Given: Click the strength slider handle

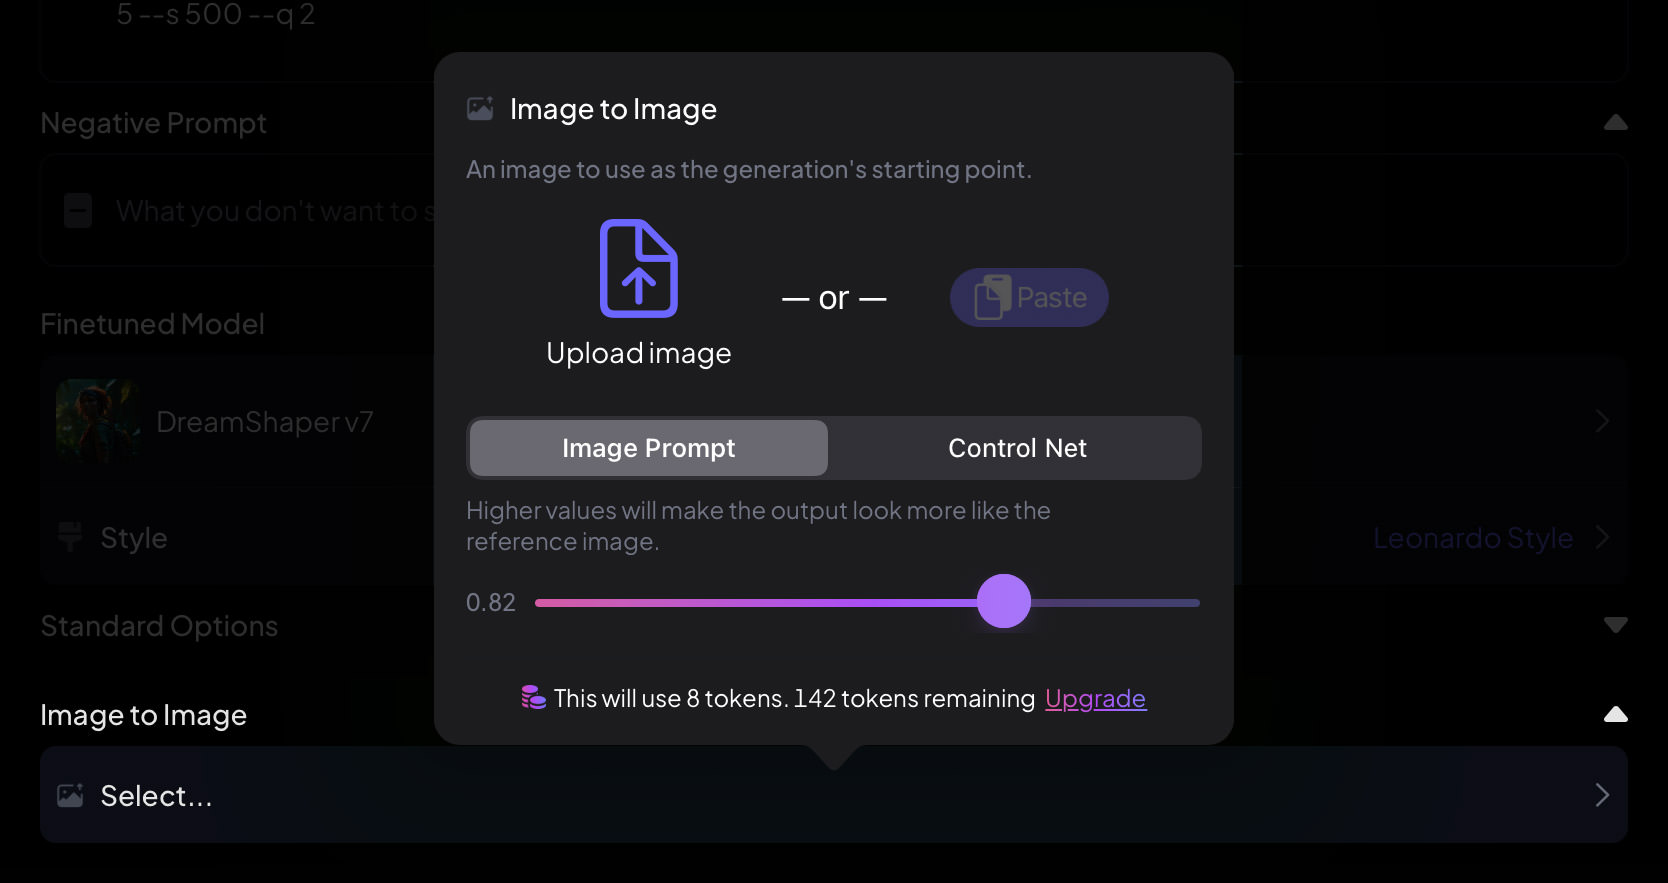Looking at the screenshot, I should click(1004, 601).
